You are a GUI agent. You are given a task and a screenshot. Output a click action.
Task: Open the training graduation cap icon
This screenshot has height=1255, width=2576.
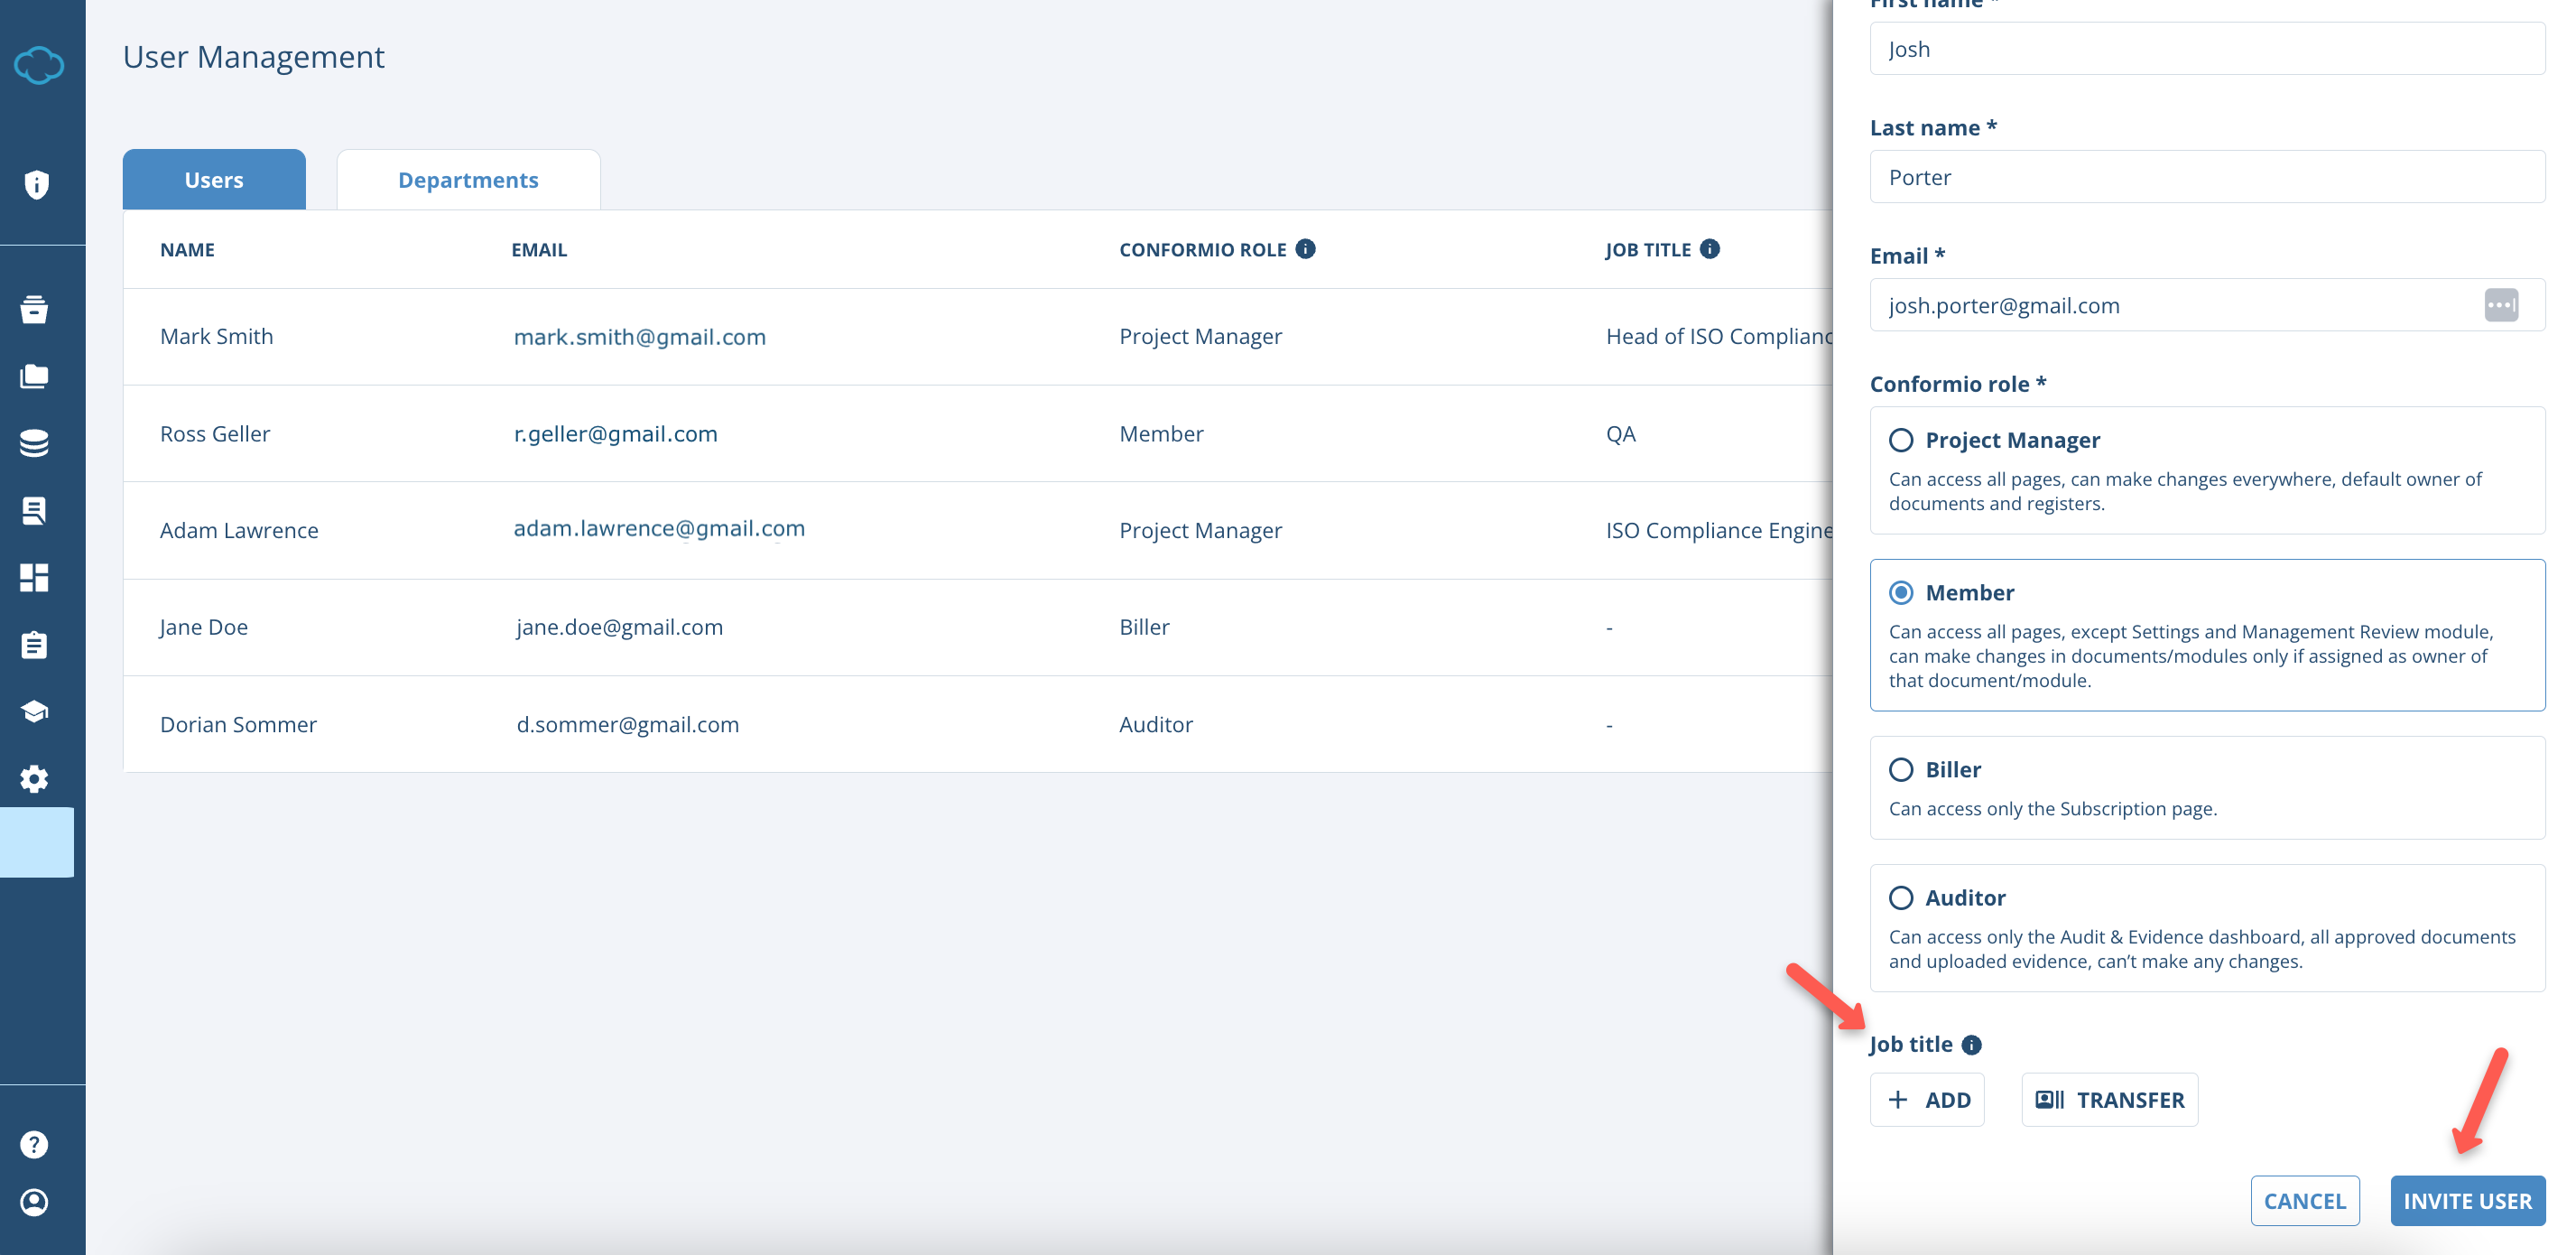pos(36,711)
